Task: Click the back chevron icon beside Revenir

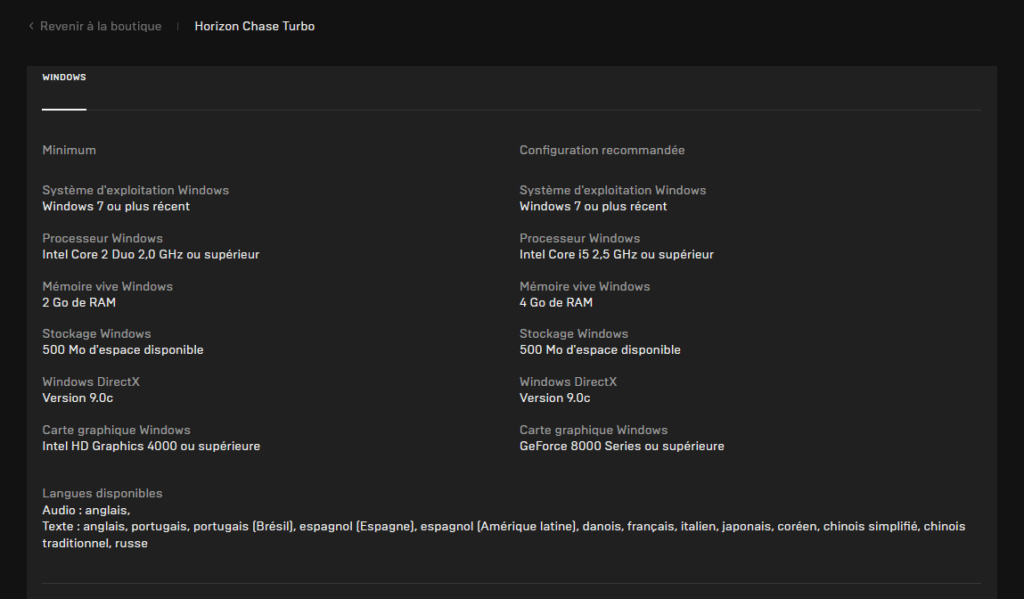Action: tap(31, 26)
